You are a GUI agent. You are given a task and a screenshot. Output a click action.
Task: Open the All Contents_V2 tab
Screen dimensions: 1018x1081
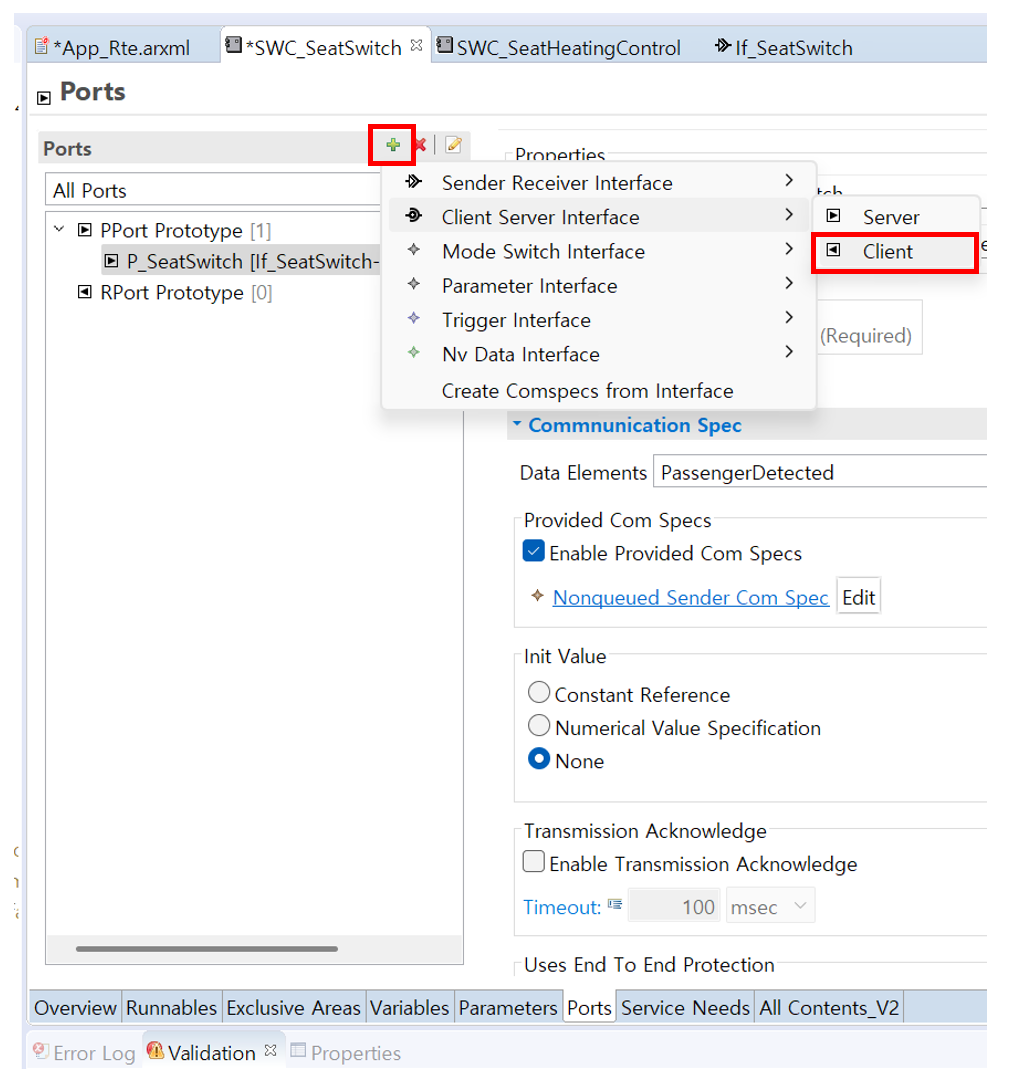829,1008
